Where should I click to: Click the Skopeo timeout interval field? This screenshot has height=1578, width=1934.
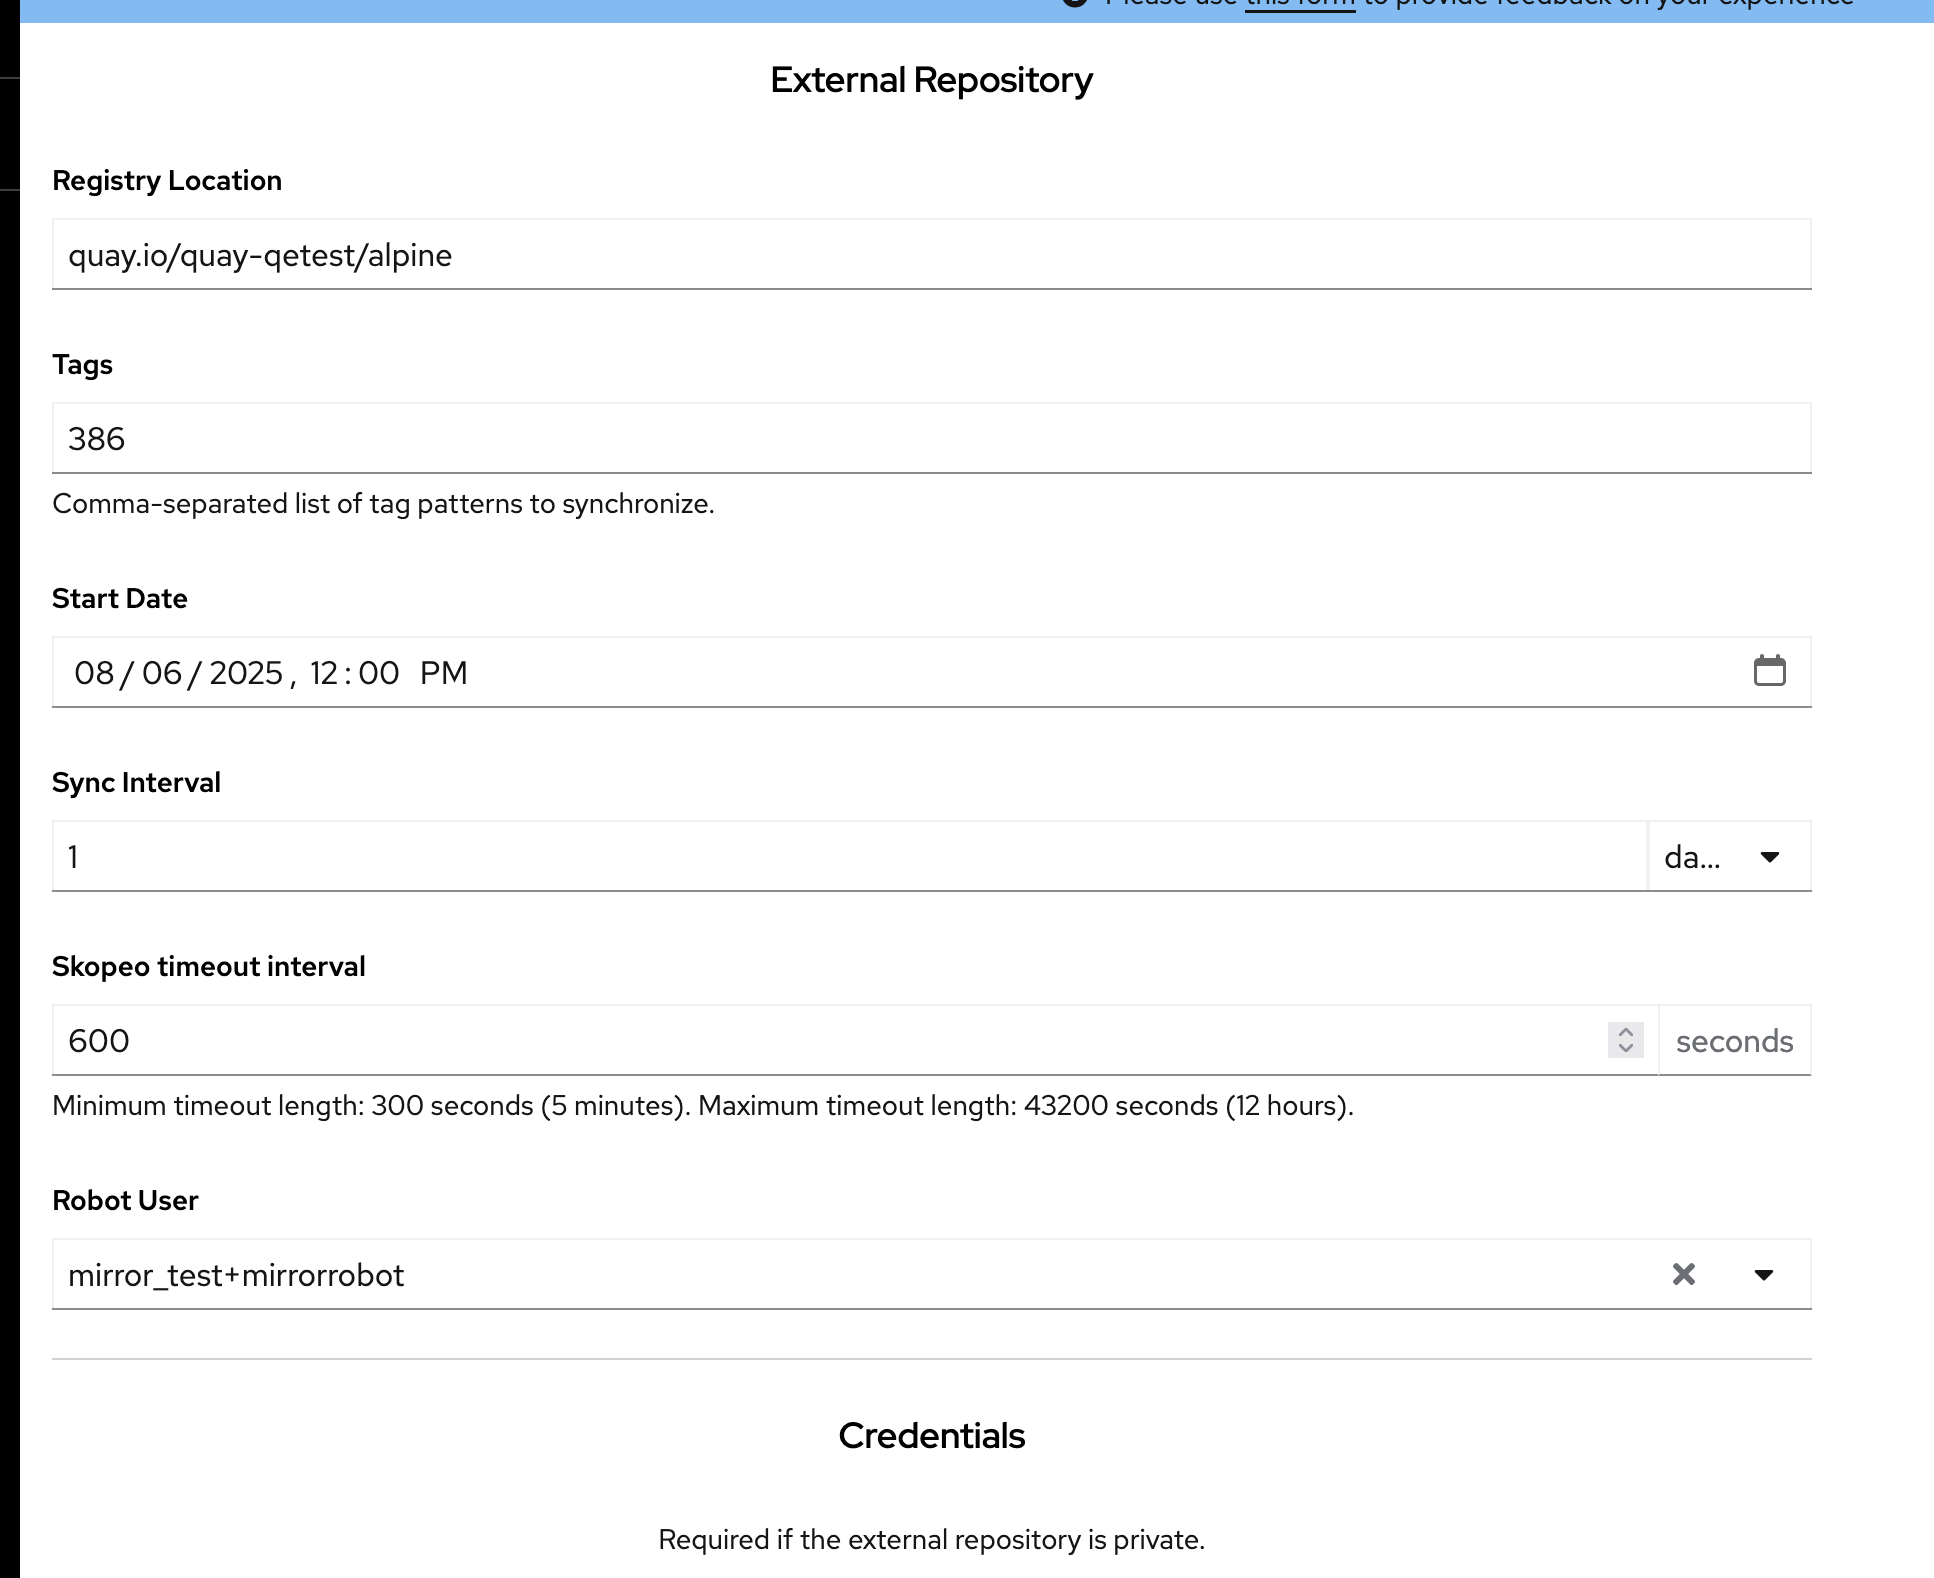(x=830, y=1041)
